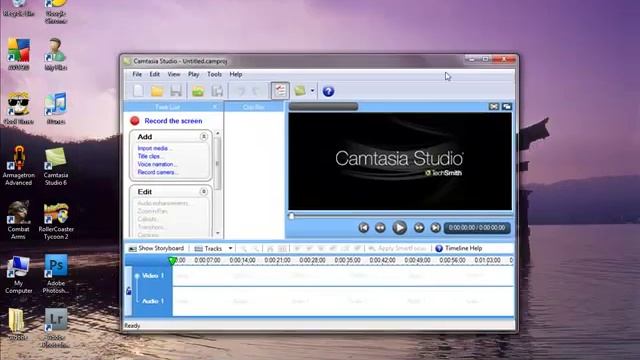Image resolution: width=640 pixels, height=360 pixels.
Task: Click the New Project toolbar icon
Action: (138, 91)
